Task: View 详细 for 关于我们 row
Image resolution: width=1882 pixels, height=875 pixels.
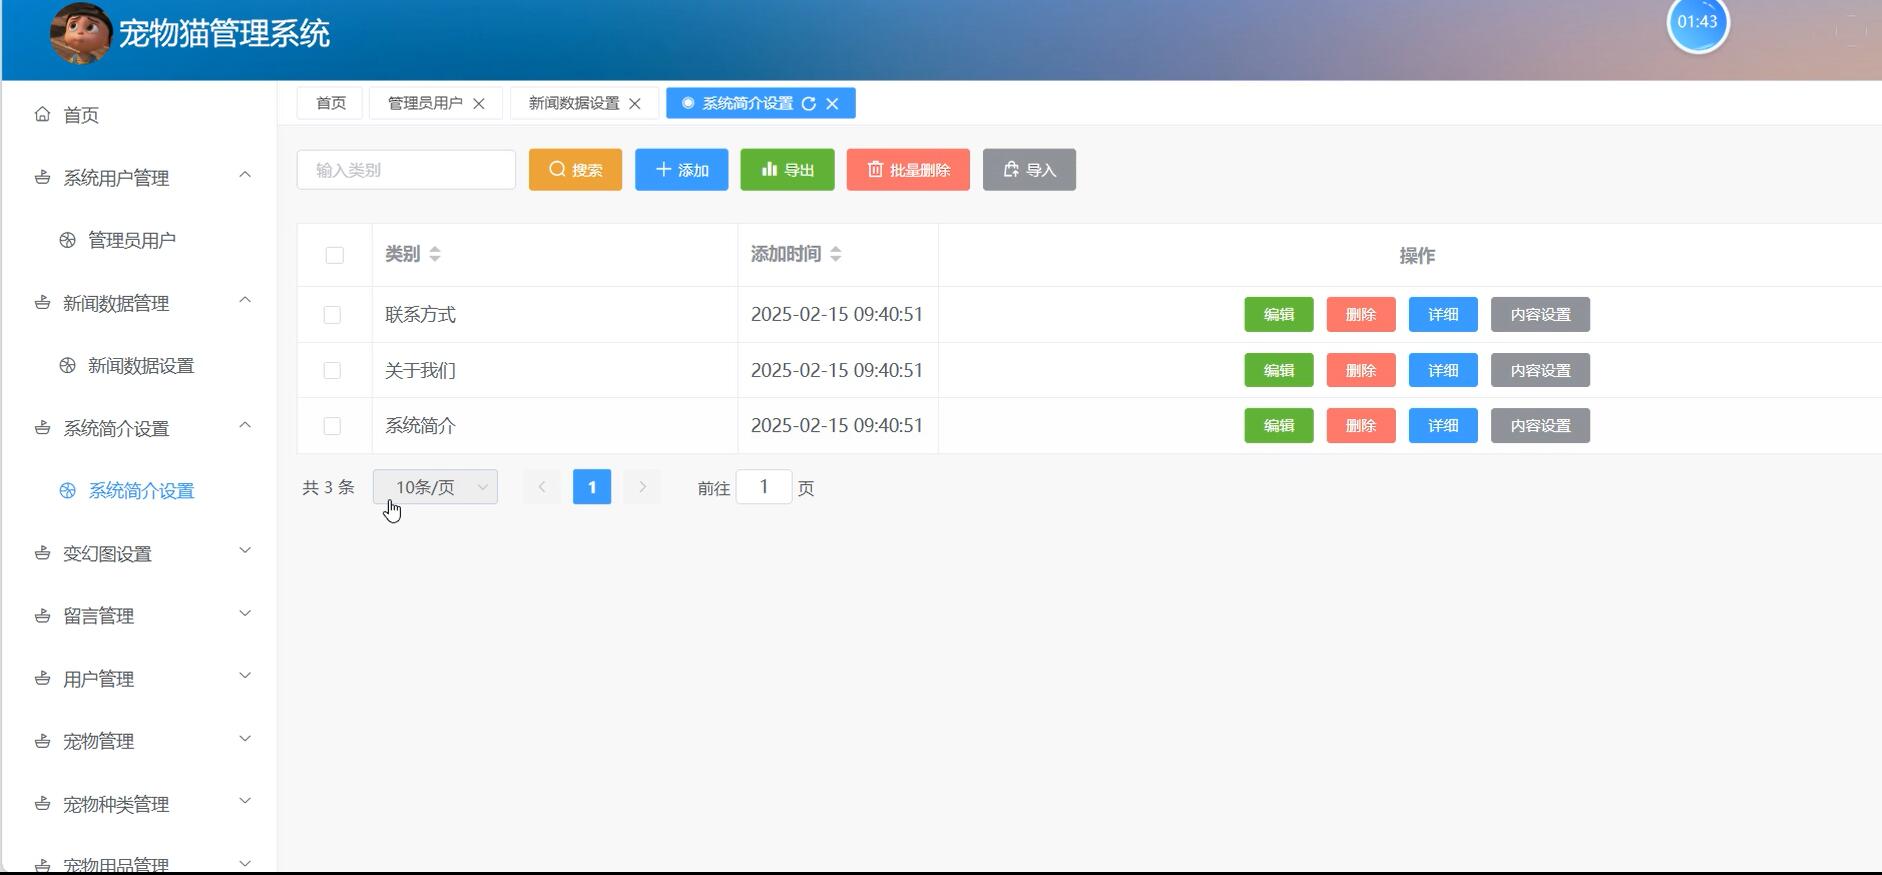Action: click(x=1443, y=370)
